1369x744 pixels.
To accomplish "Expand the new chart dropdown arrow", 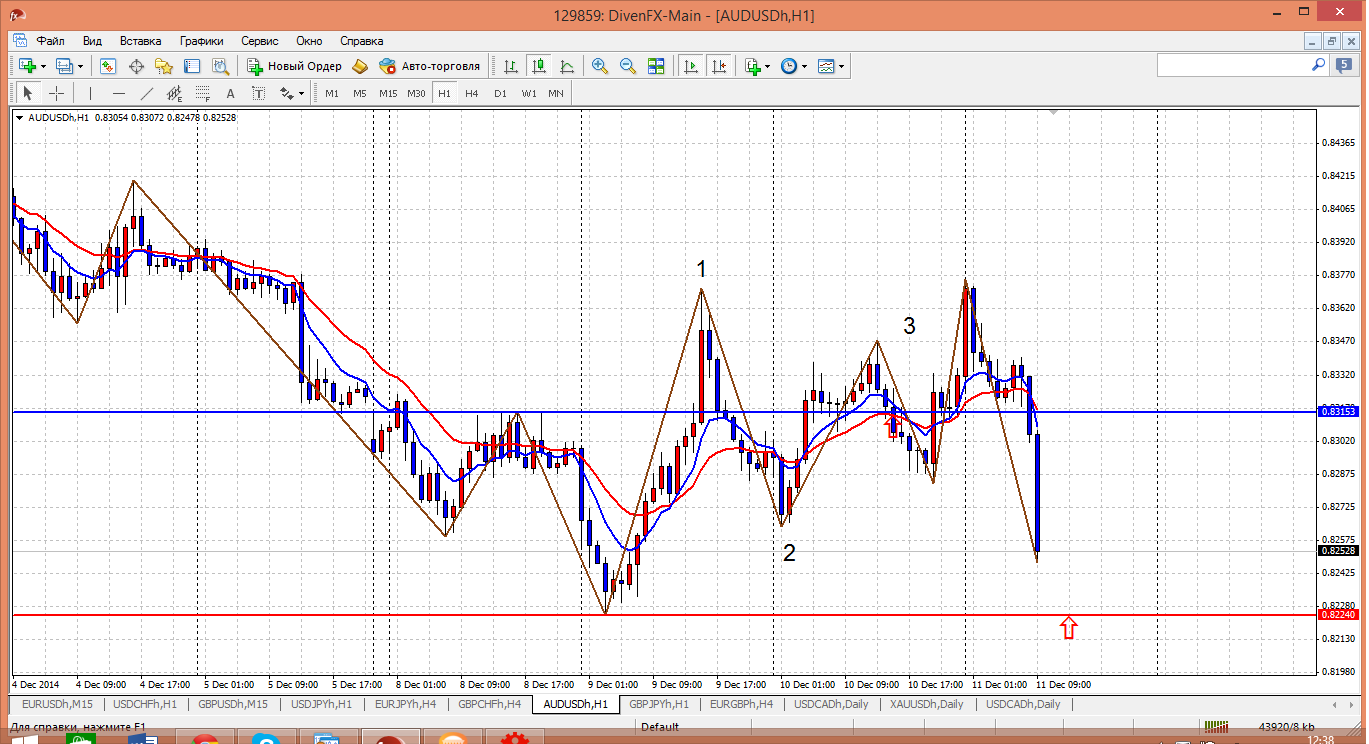I will point(43,66).
